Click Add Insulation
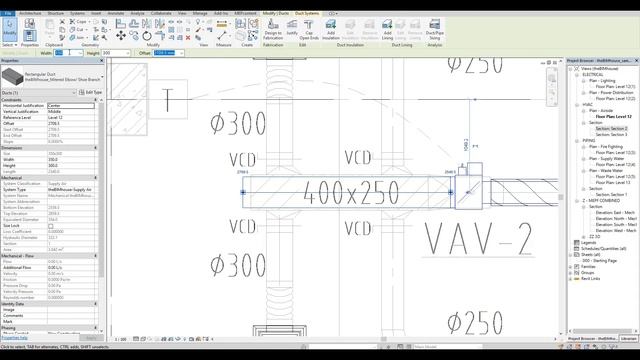The height and width of the screenshot is (360, 640). 331,29
